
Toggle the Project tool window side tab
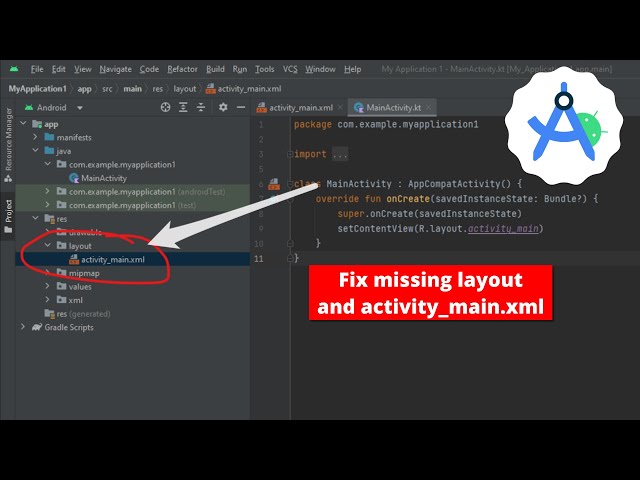(8, 216)
